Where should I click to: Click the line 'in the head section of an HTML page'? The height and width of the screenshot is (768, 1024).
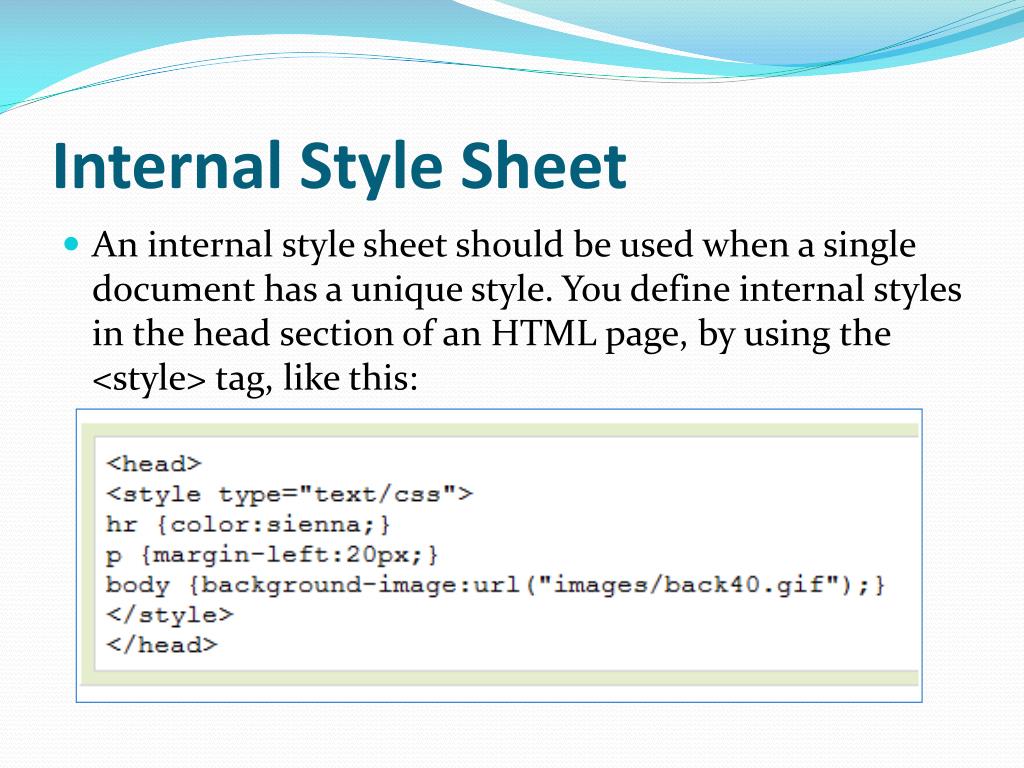(x=491, y=334)
